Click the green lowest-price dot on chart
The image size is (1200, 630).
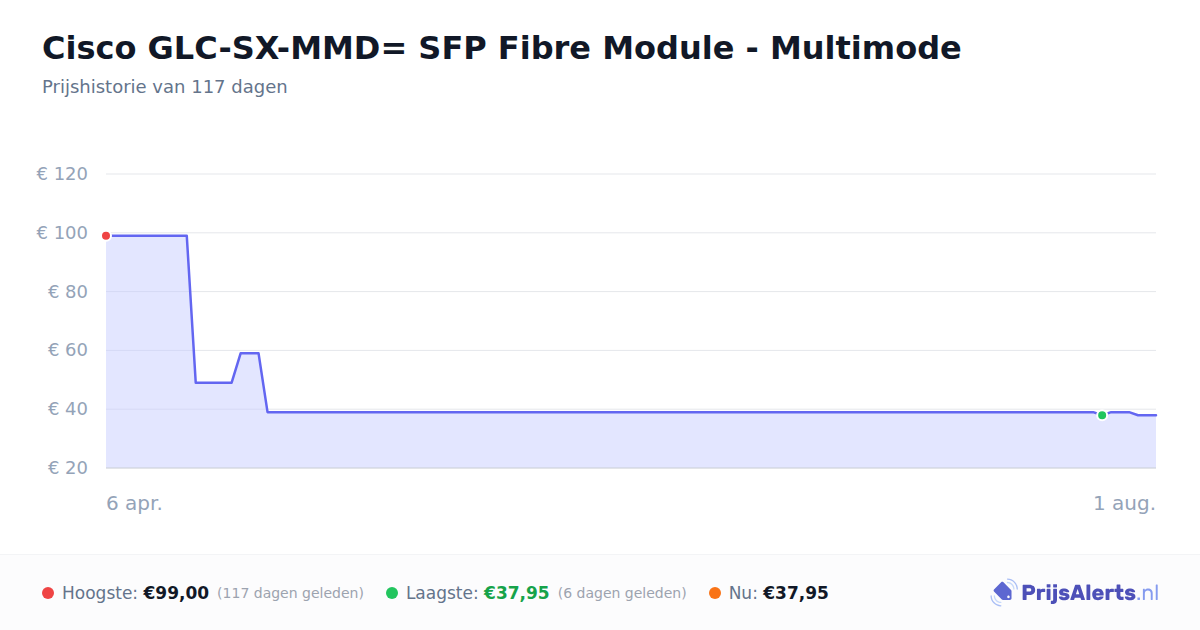[x=1102, y=415]
